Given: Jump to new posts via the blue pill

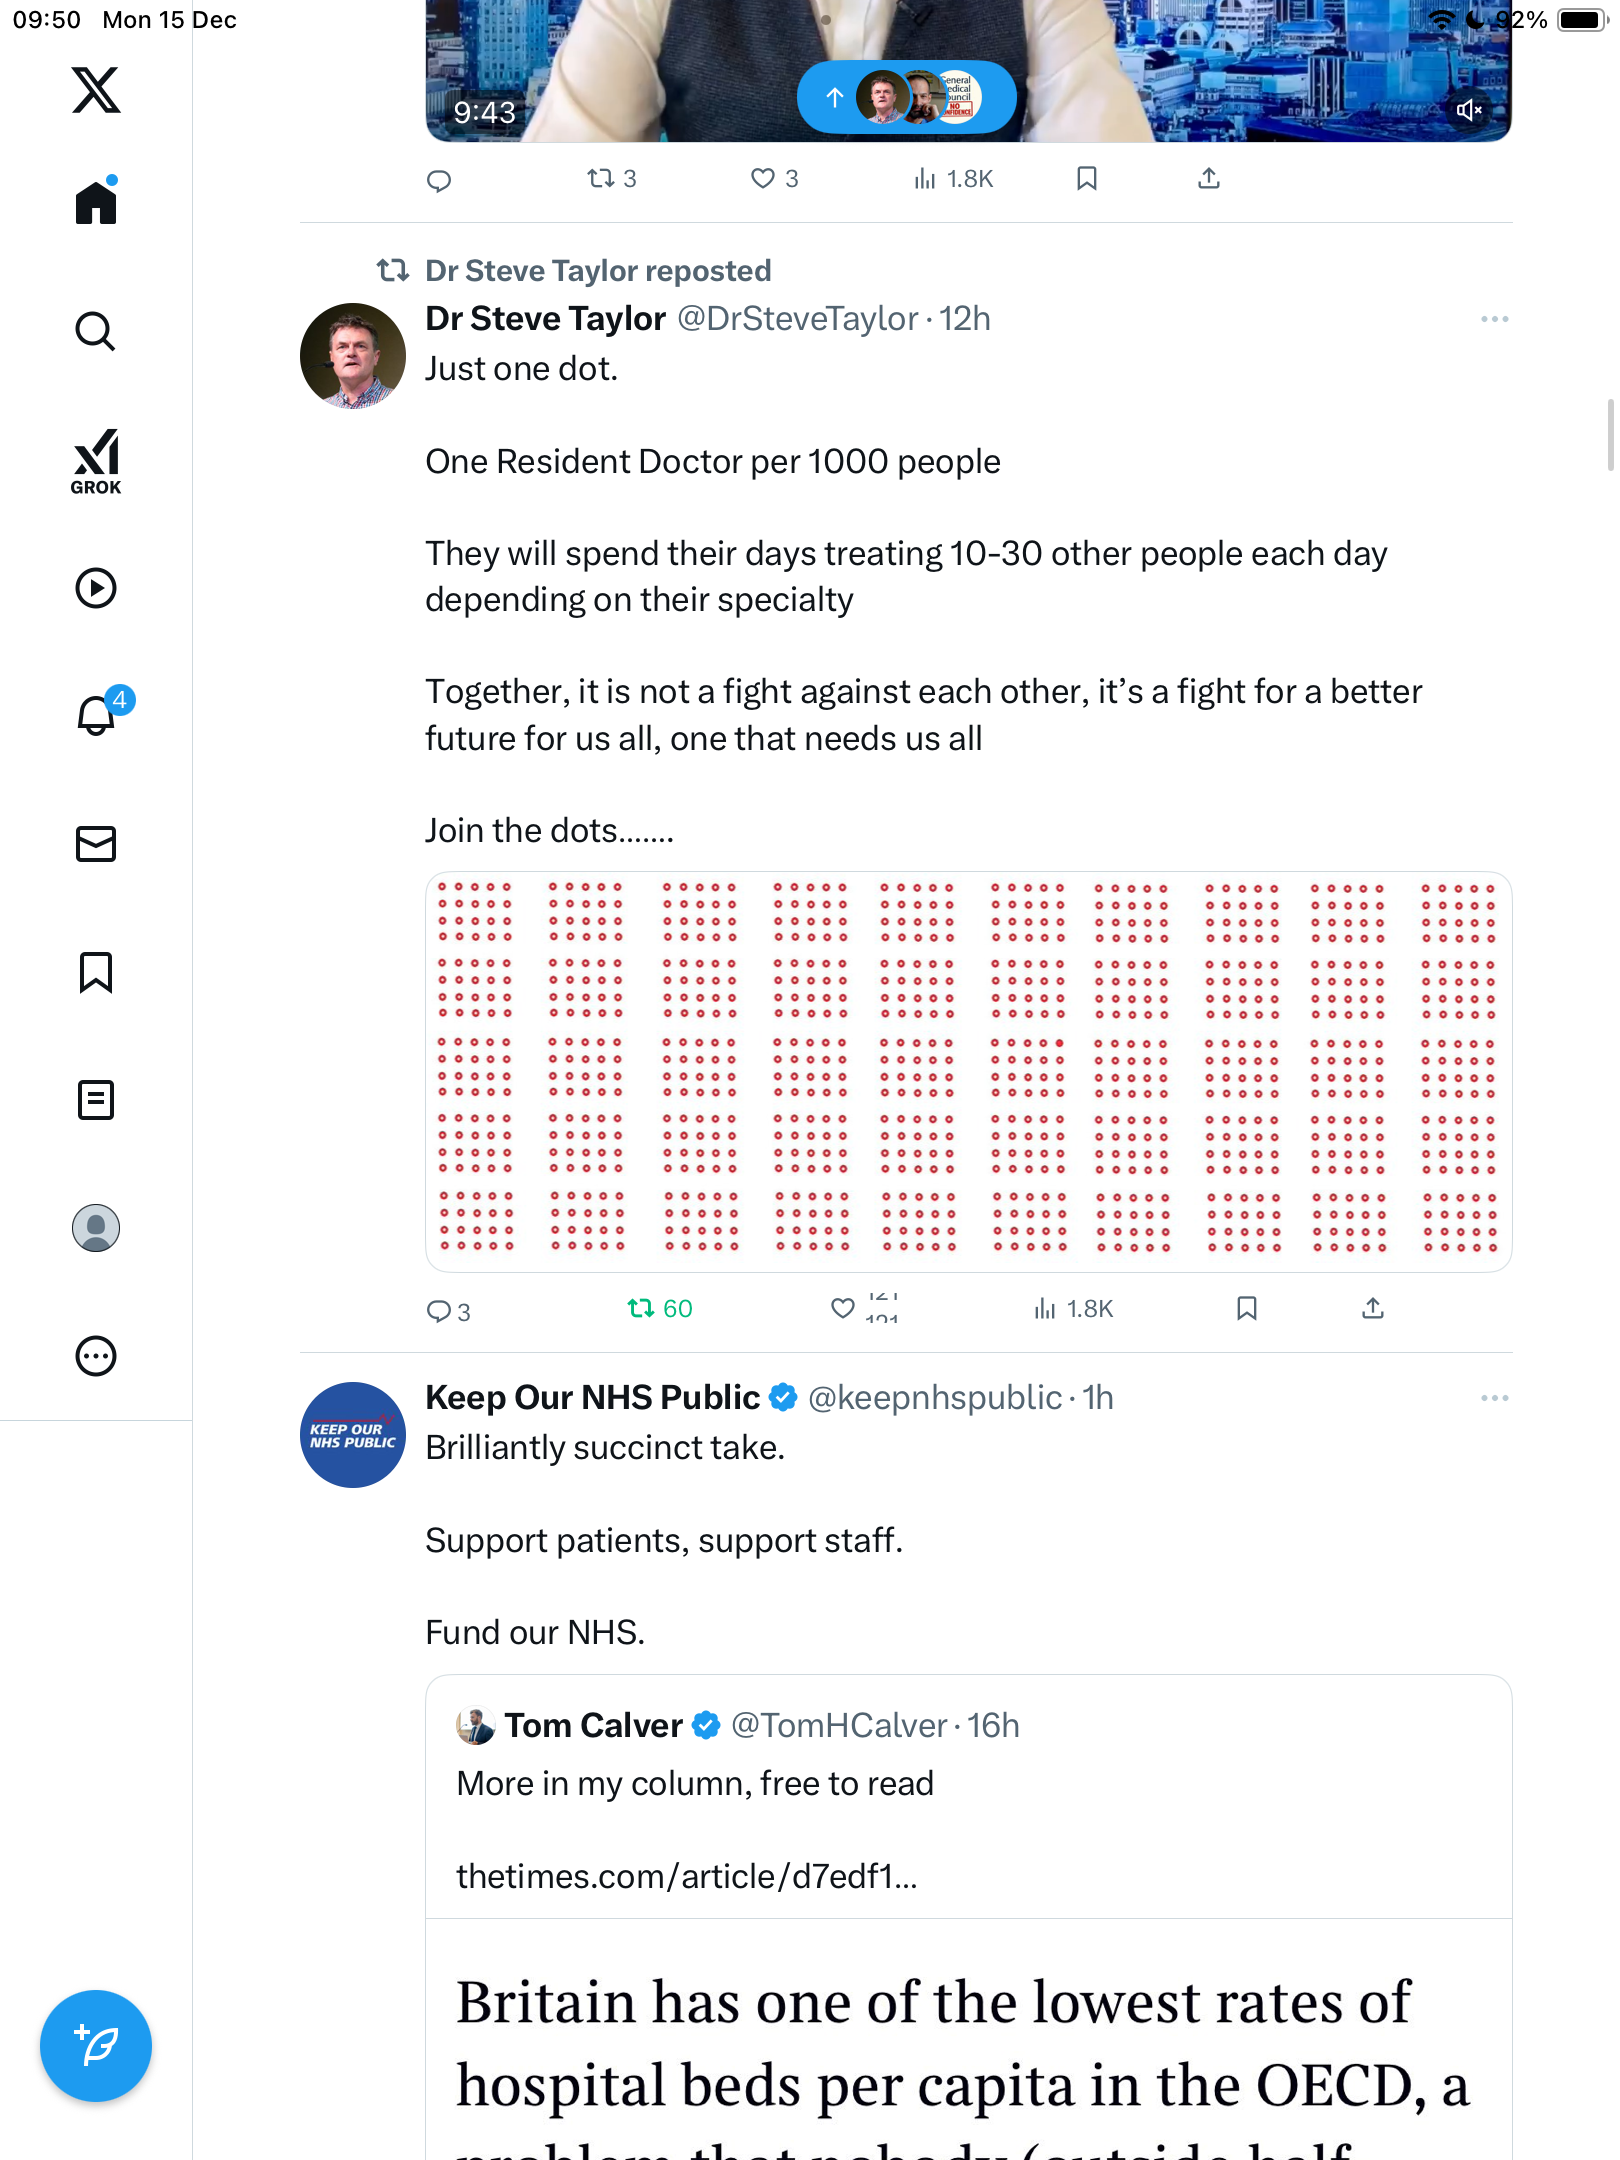Looking at the screenshot, I should coord(906,97).
